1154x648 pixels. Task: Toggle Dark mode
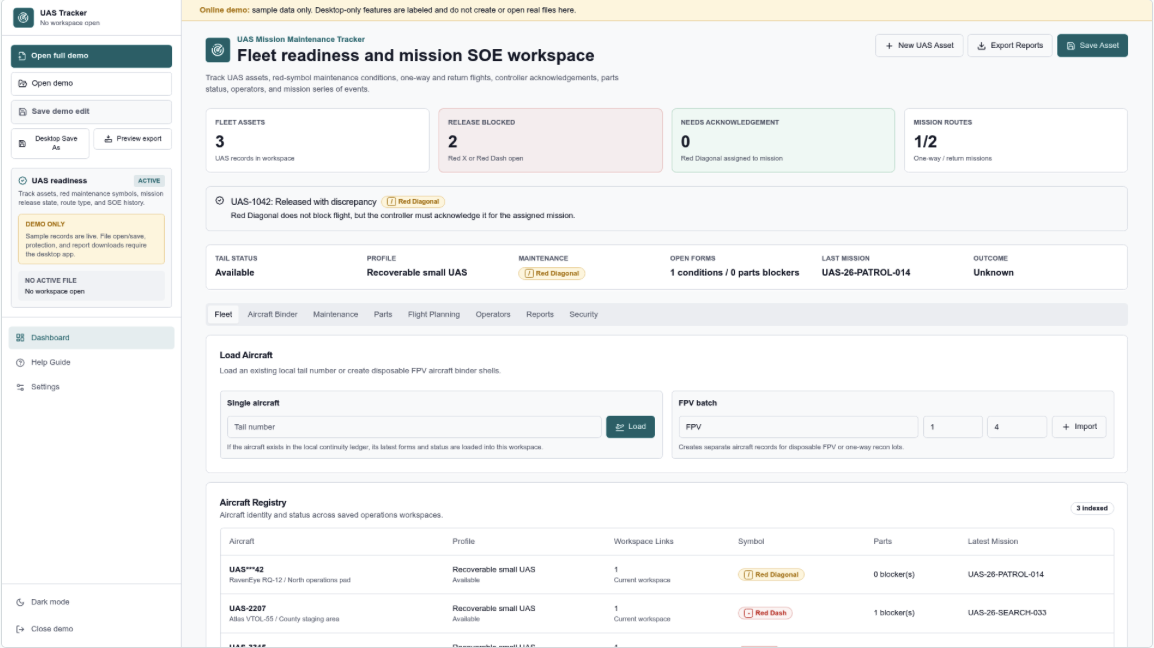pos(91,602)
